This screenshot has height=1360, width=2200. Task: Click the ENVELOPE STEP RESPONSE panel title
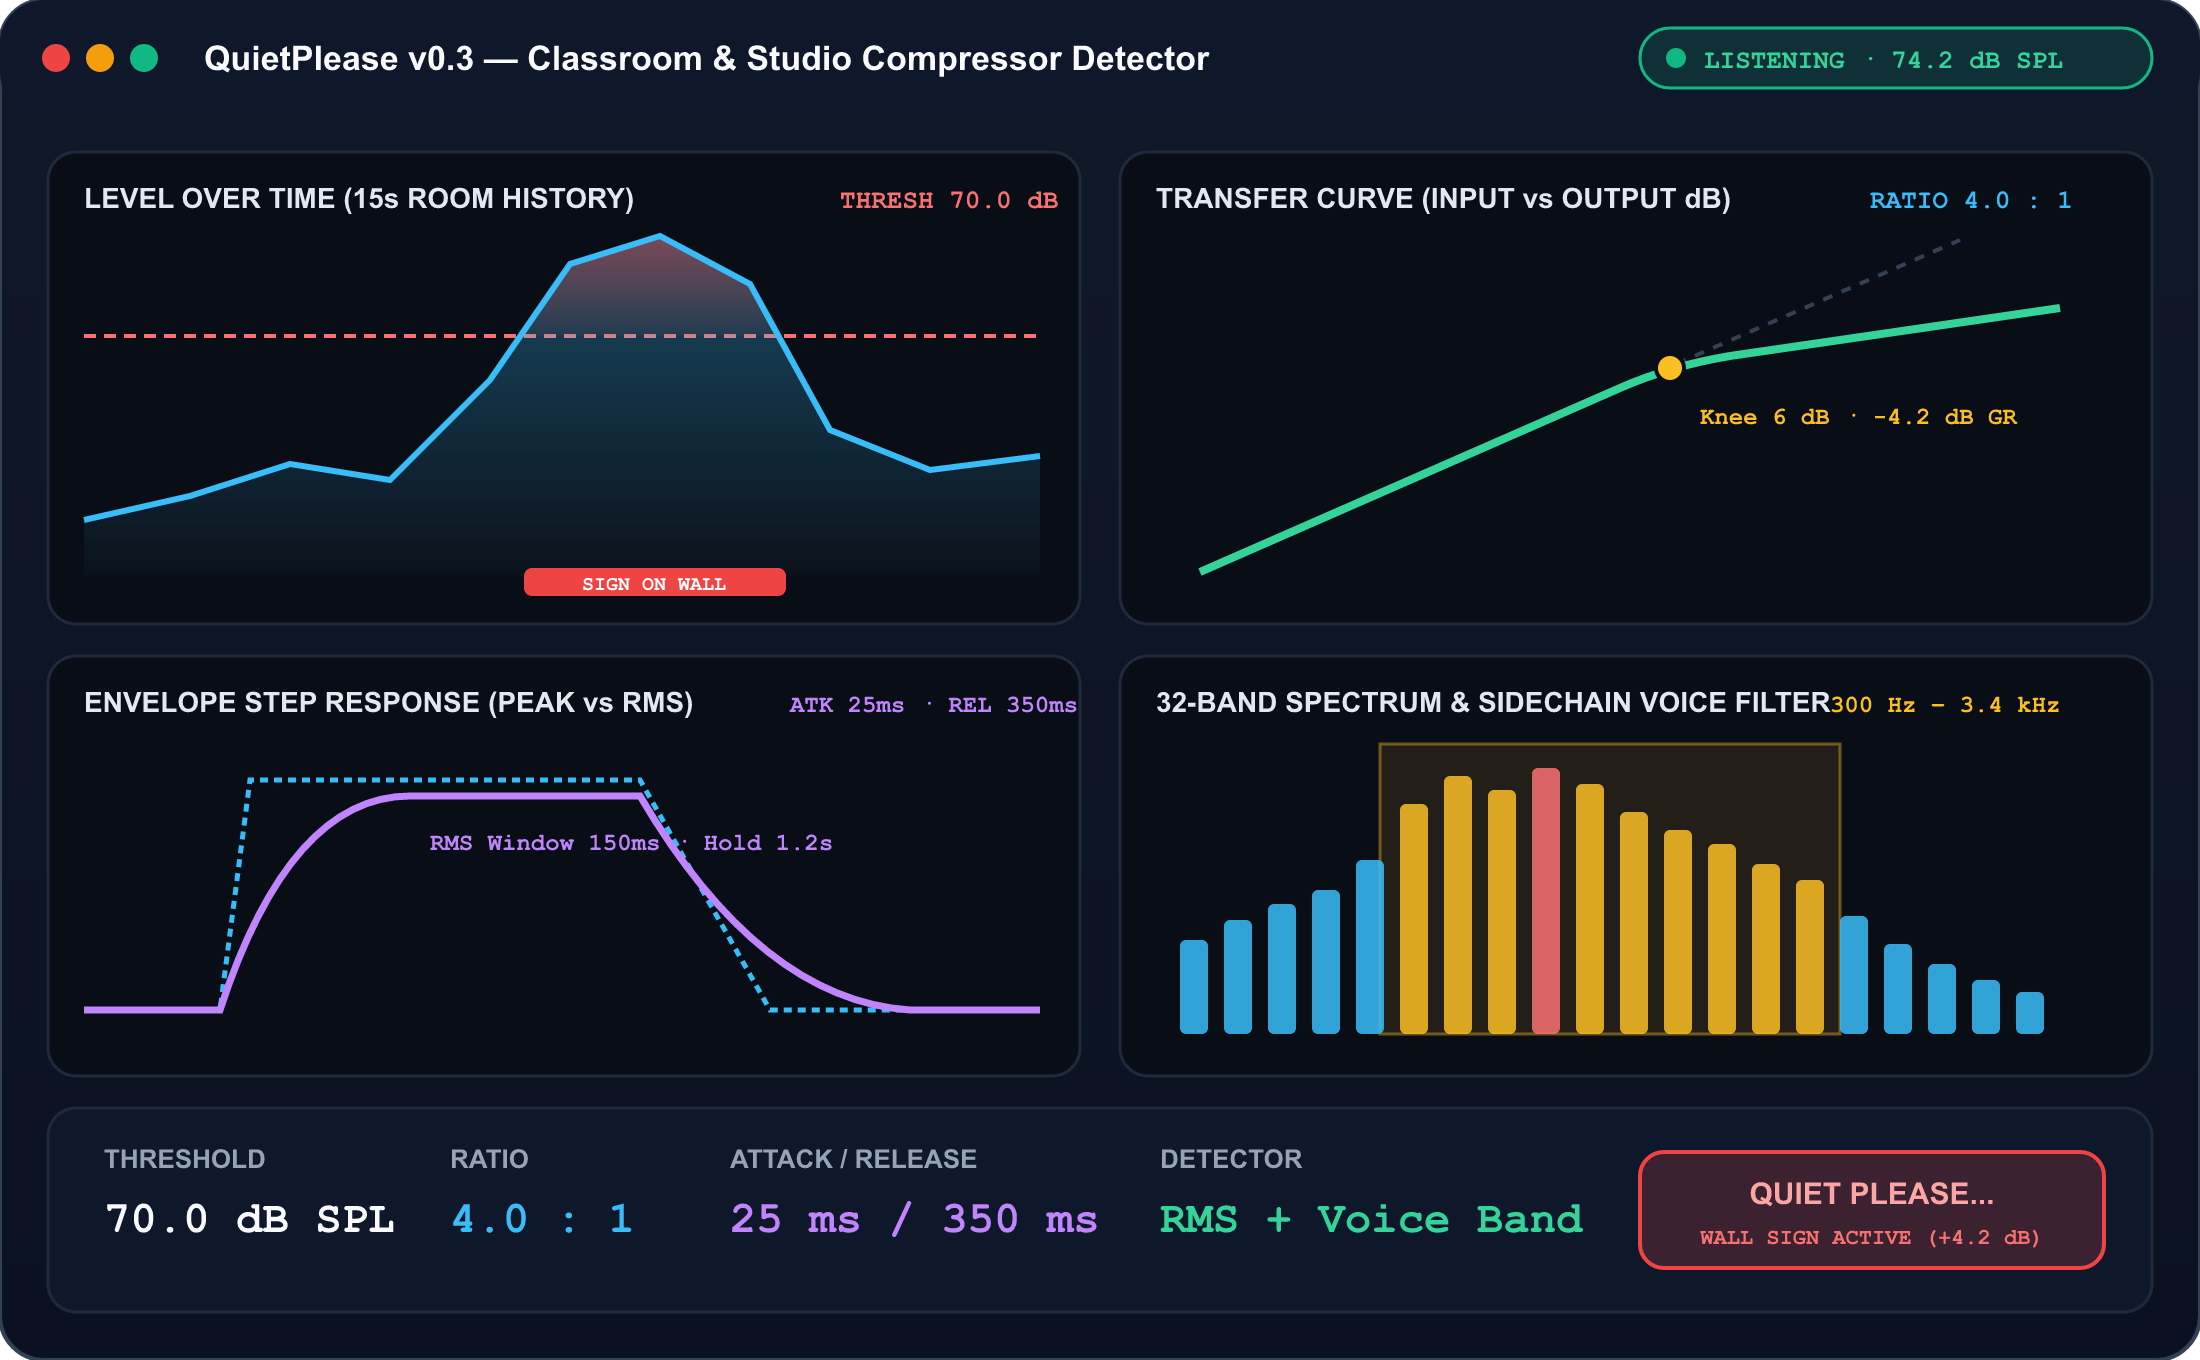tap(389, 703)
